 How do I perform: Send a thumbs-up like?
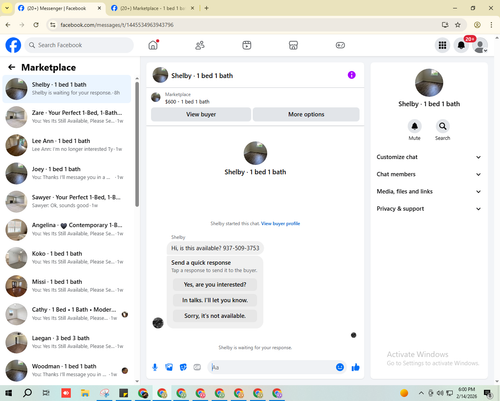[356, 367]
